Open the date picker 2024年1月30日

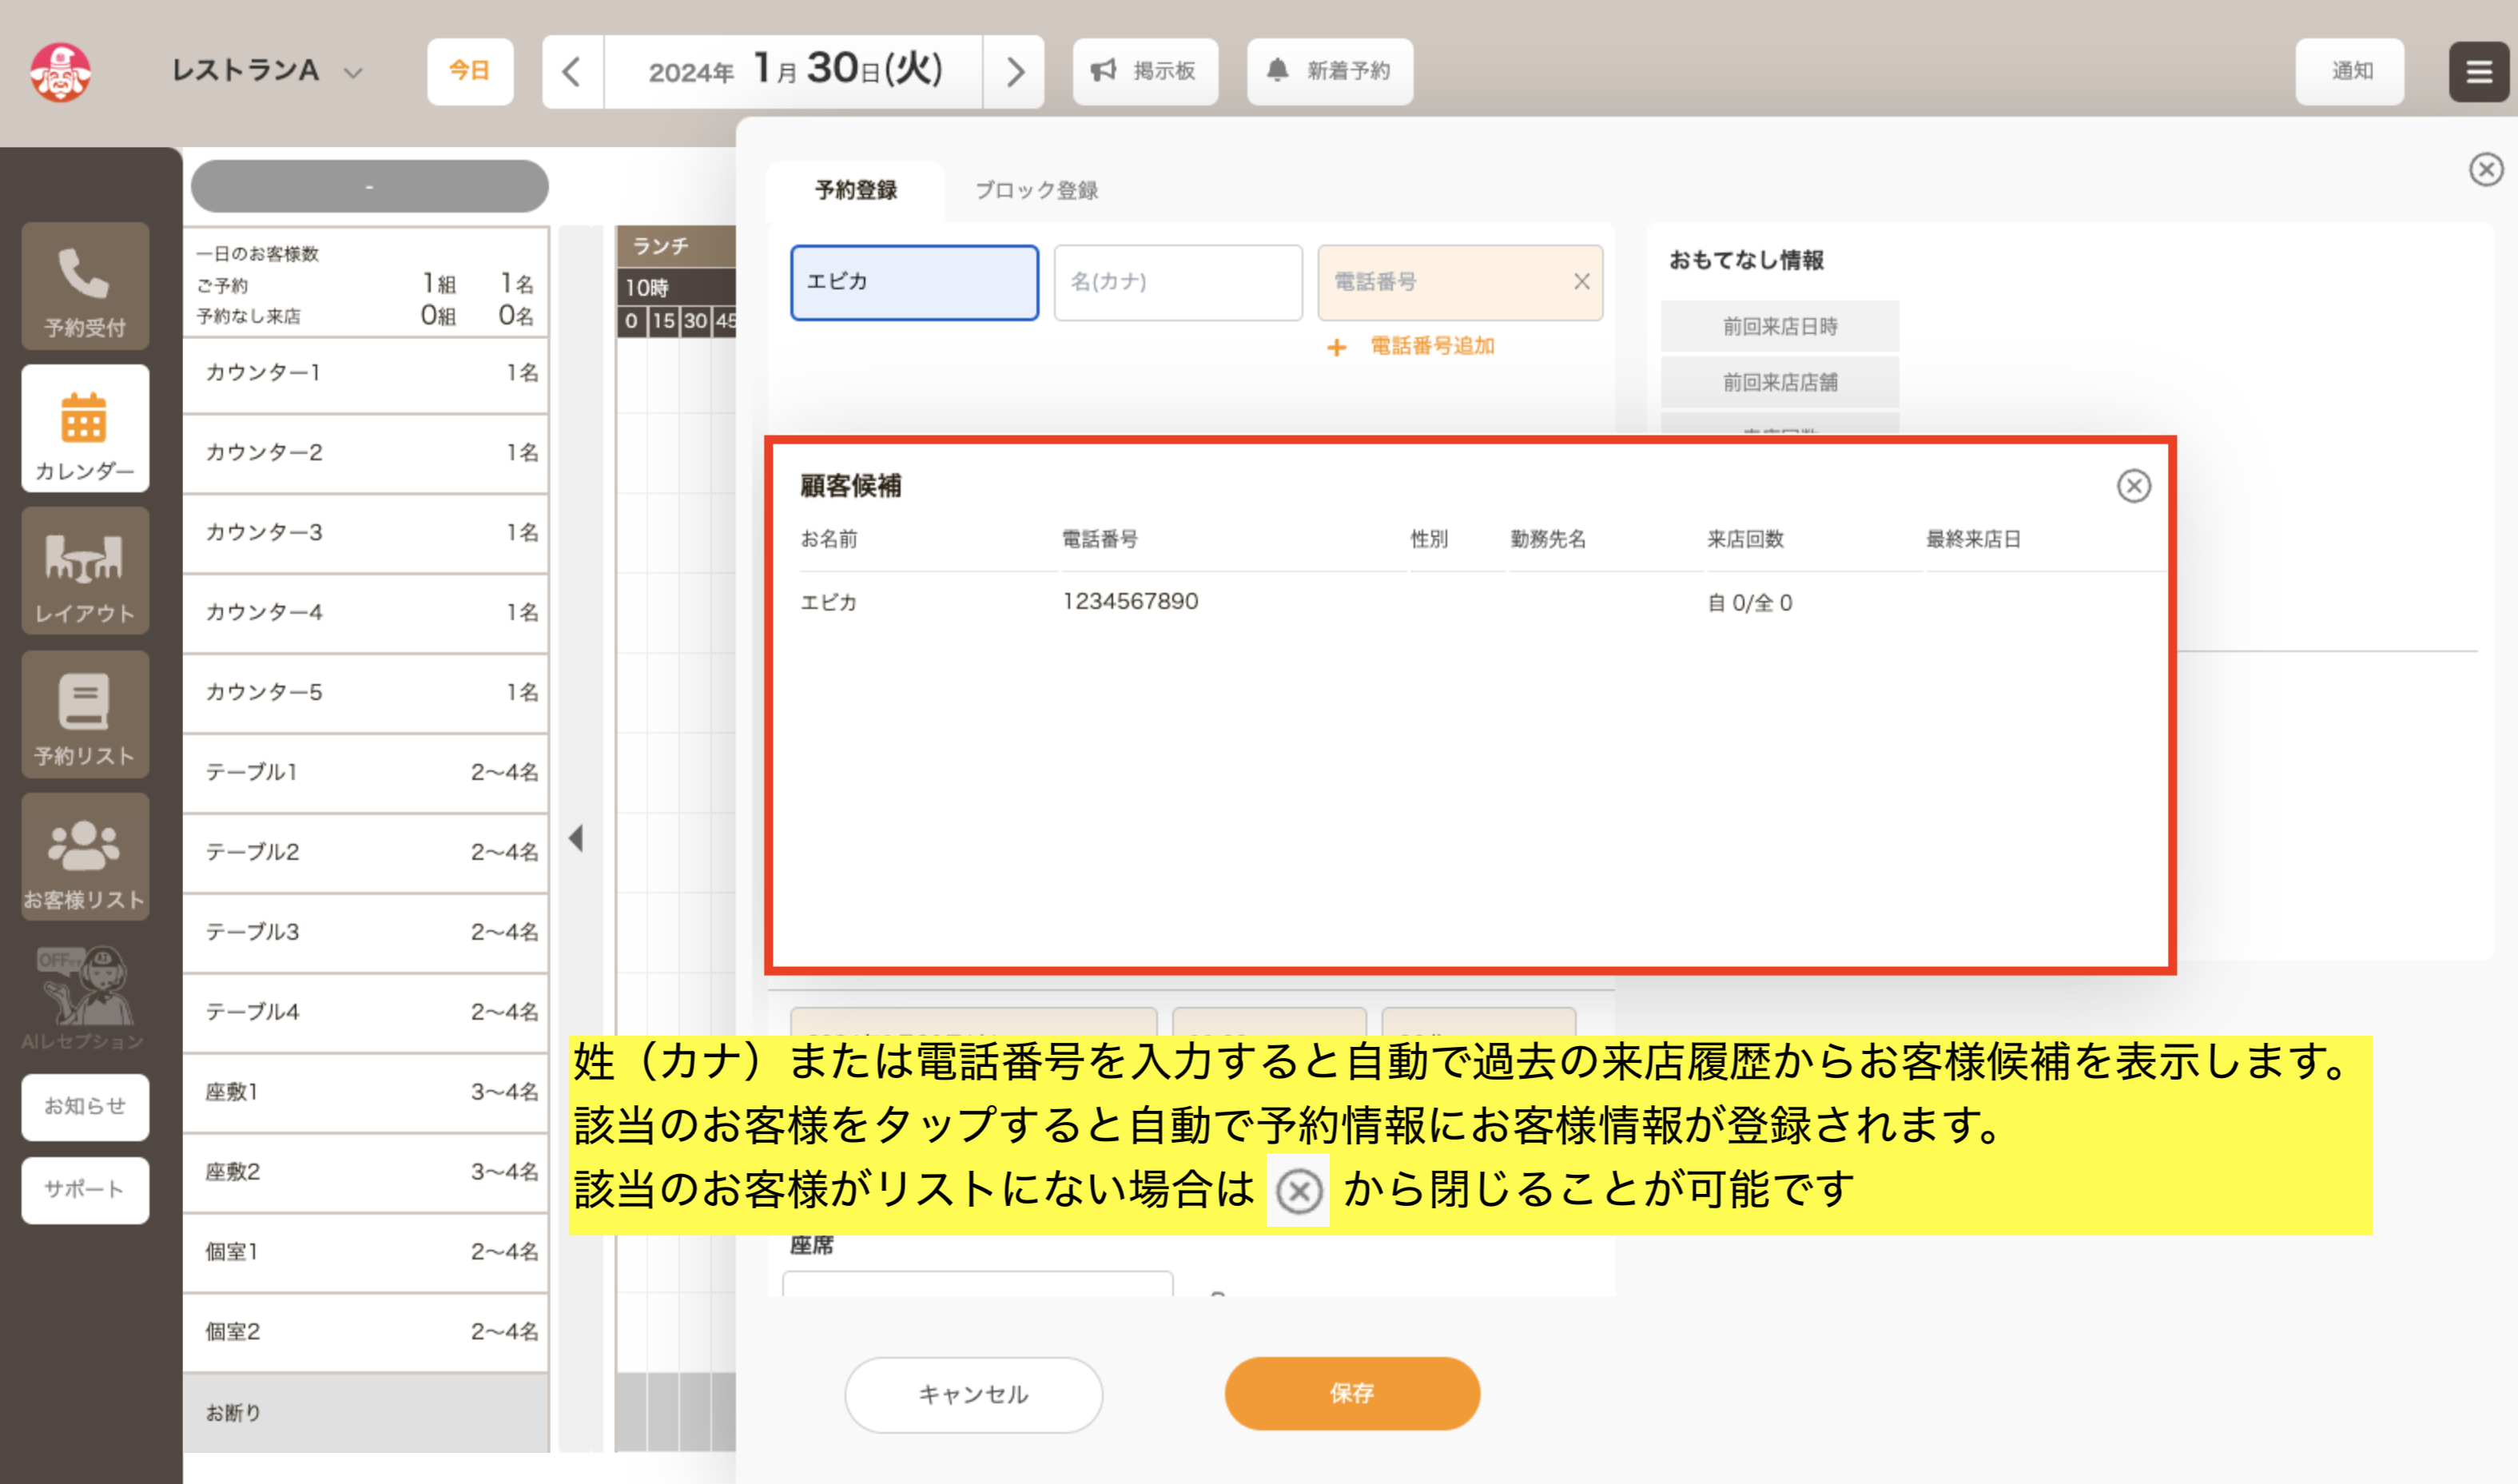(x=794, y=72)
